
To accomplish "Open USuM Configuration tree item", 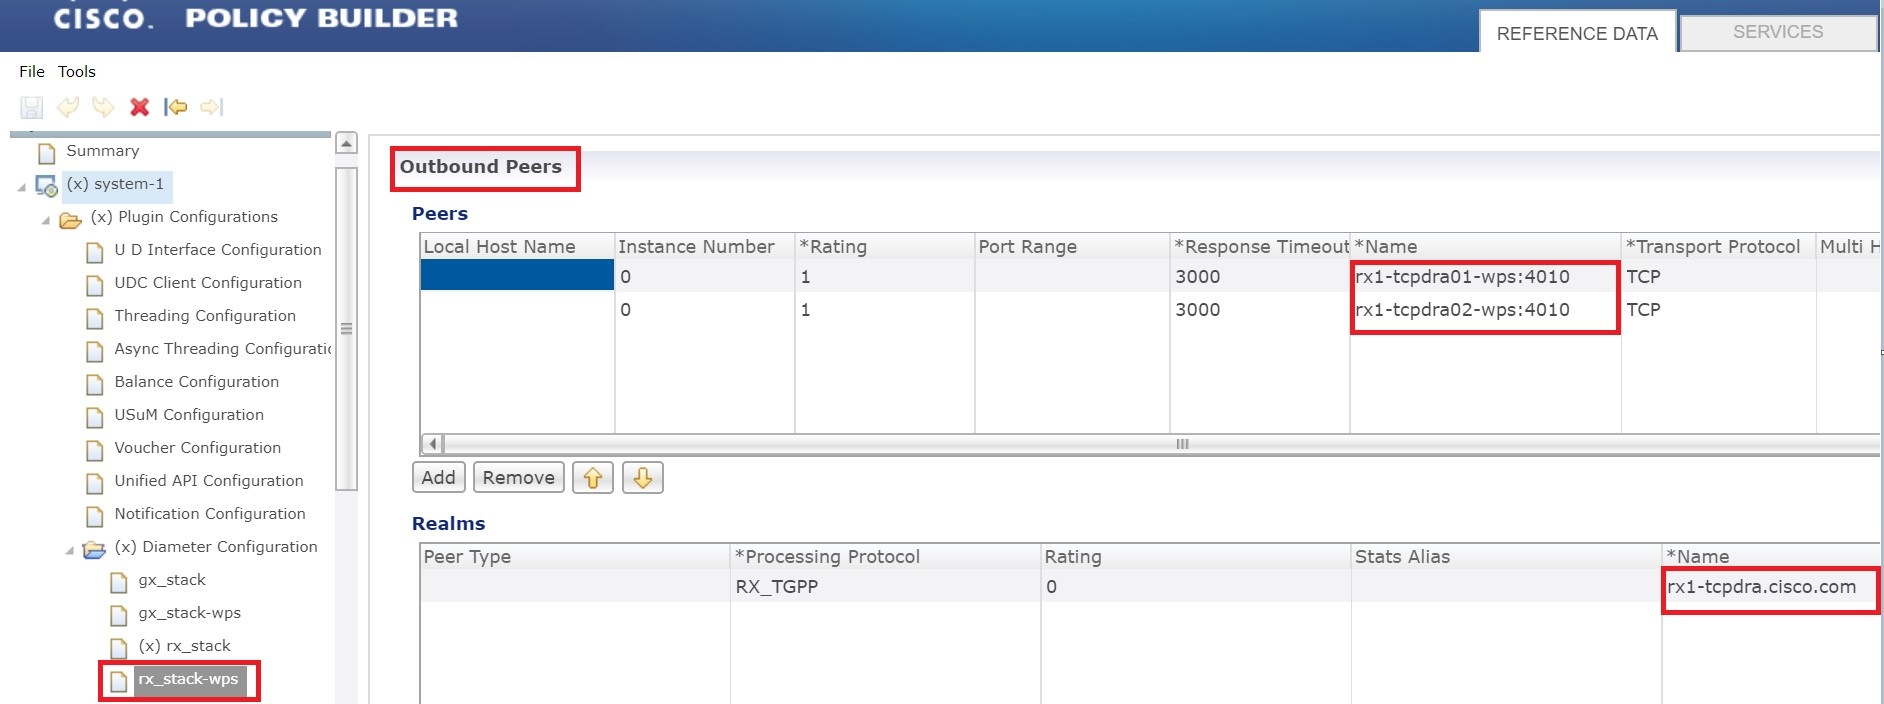I will click(189, 415).
